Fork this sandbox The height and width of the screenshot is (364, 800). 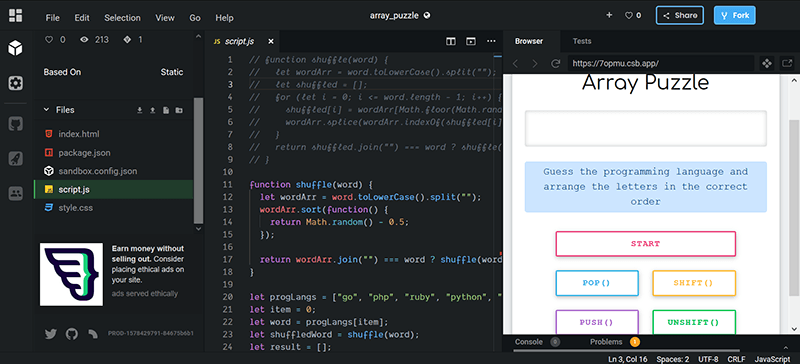[x=735, y=15]
